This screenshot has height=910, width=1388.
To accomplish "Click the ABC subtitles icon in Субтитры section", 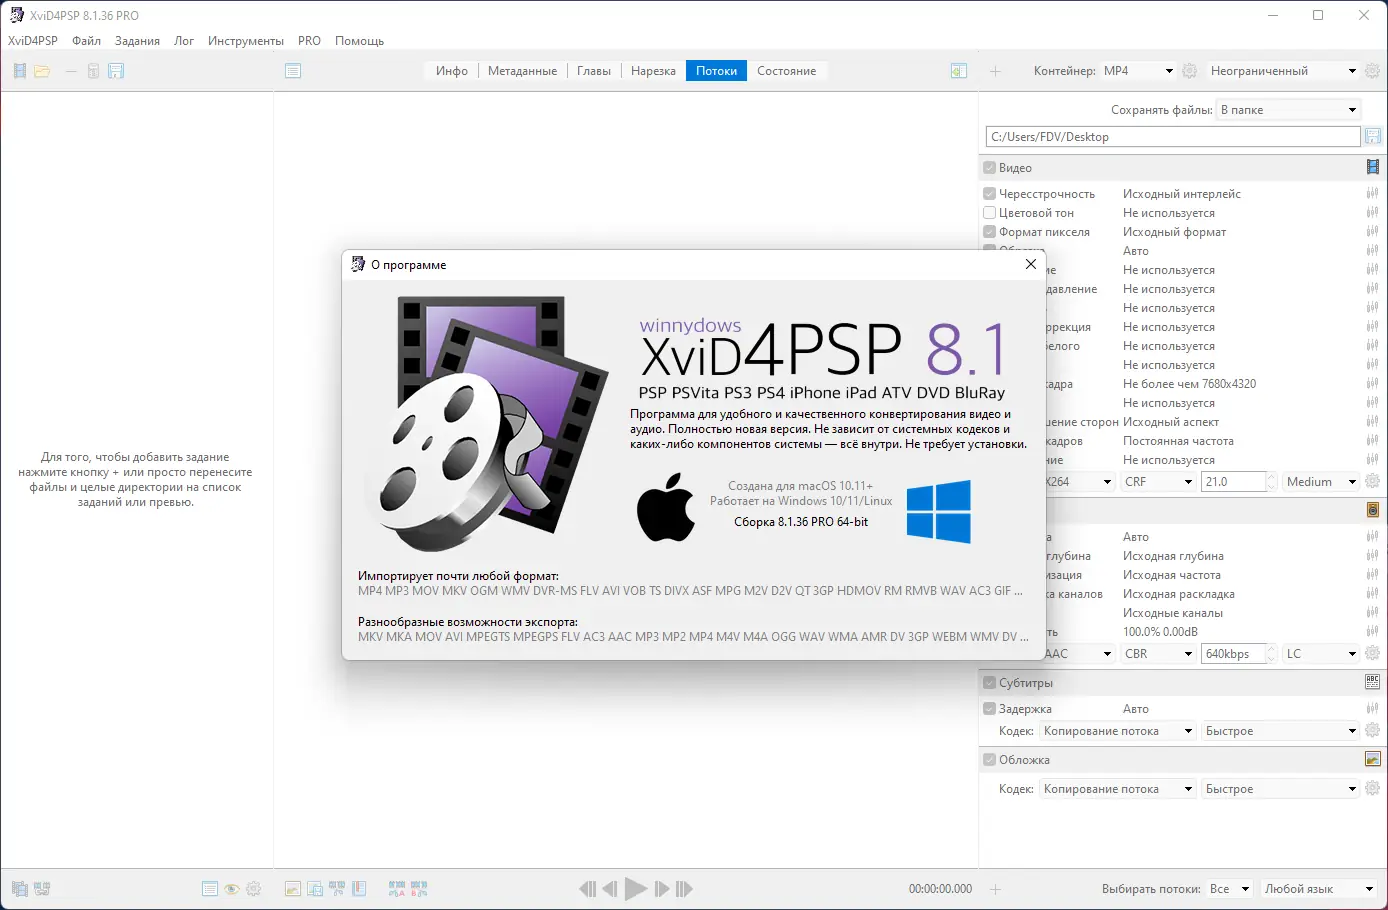I will pyautogui.click(x=1371, y=681).
